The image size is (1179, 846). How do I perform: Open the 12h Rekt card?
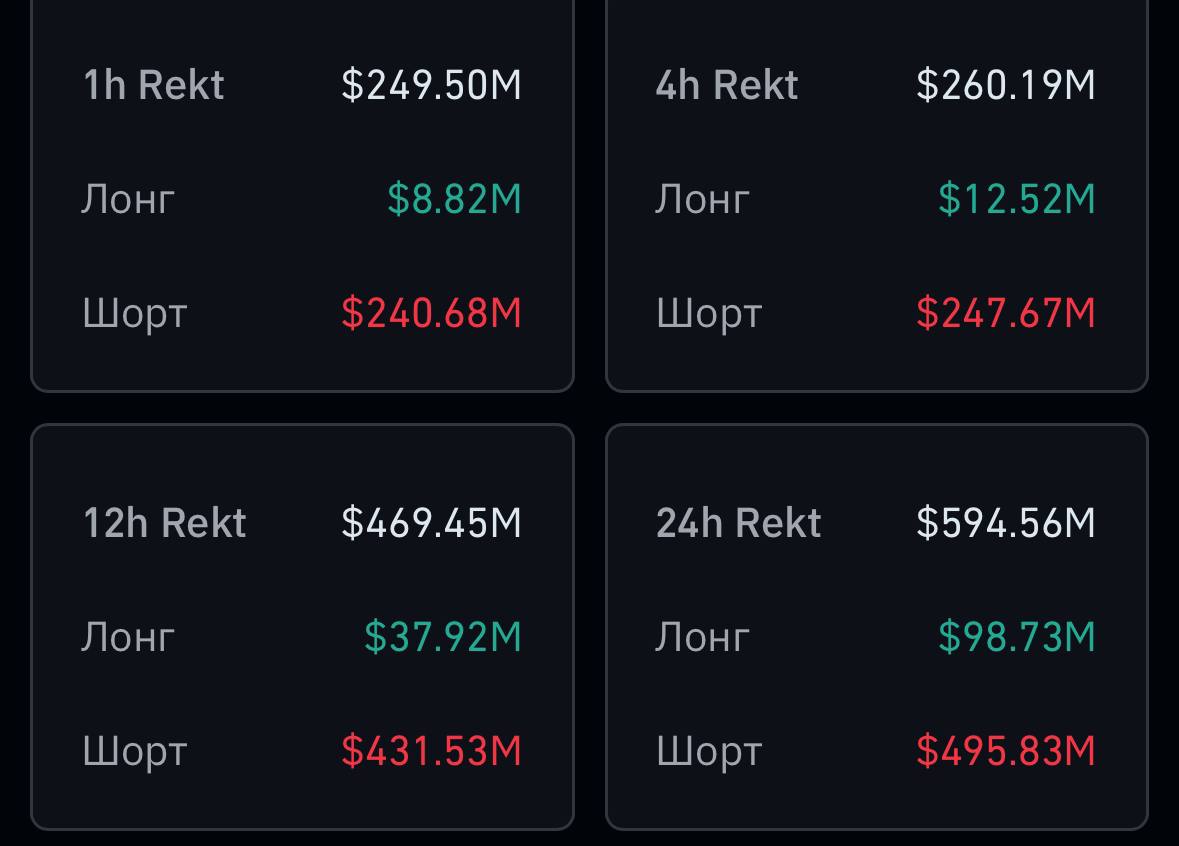pyautogui.click(x=302, y=627)
